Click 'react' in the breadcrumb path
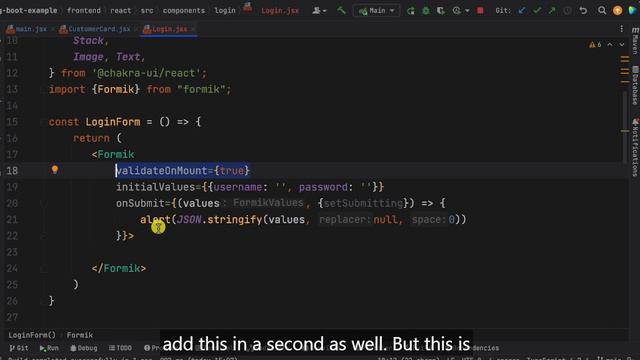This screenshot has width=640, height=360. pyautogui.click(x=120, y=11)
